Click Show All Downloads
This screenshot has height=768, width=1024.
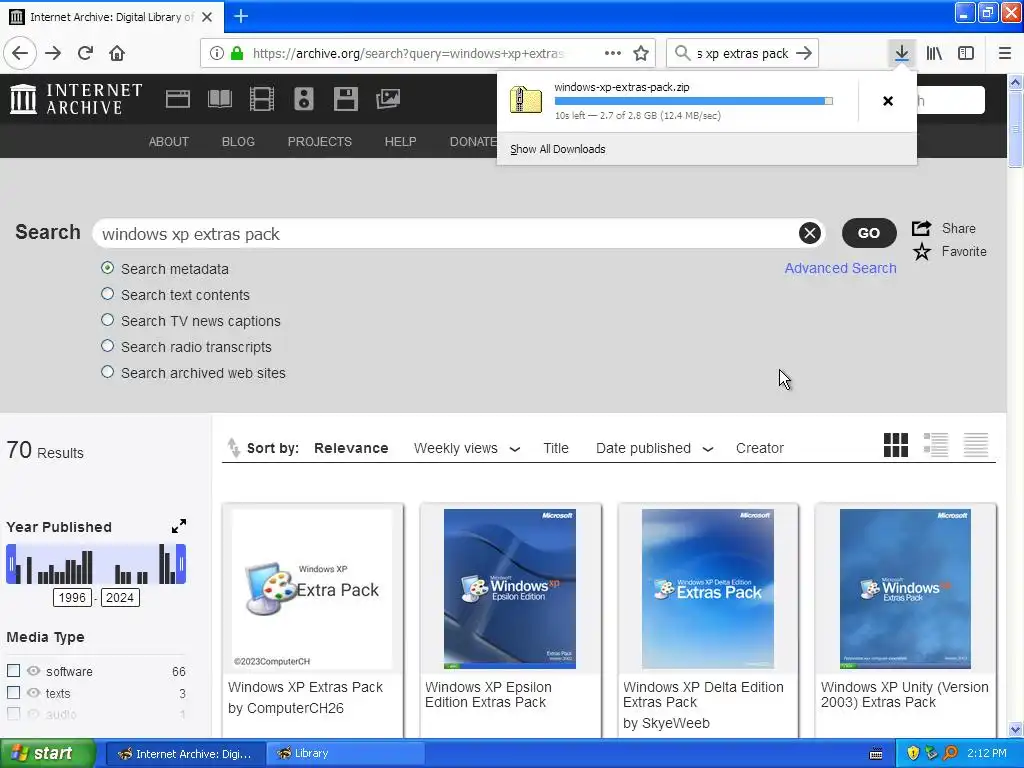coord(558,149)
